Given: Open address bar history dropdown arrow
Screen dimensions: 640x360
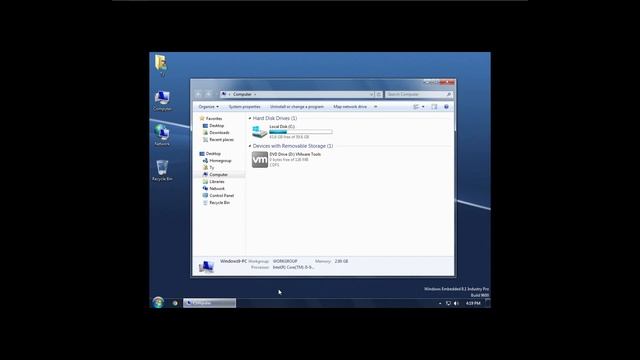Looking at the screenshot, I should coord(371,94).
